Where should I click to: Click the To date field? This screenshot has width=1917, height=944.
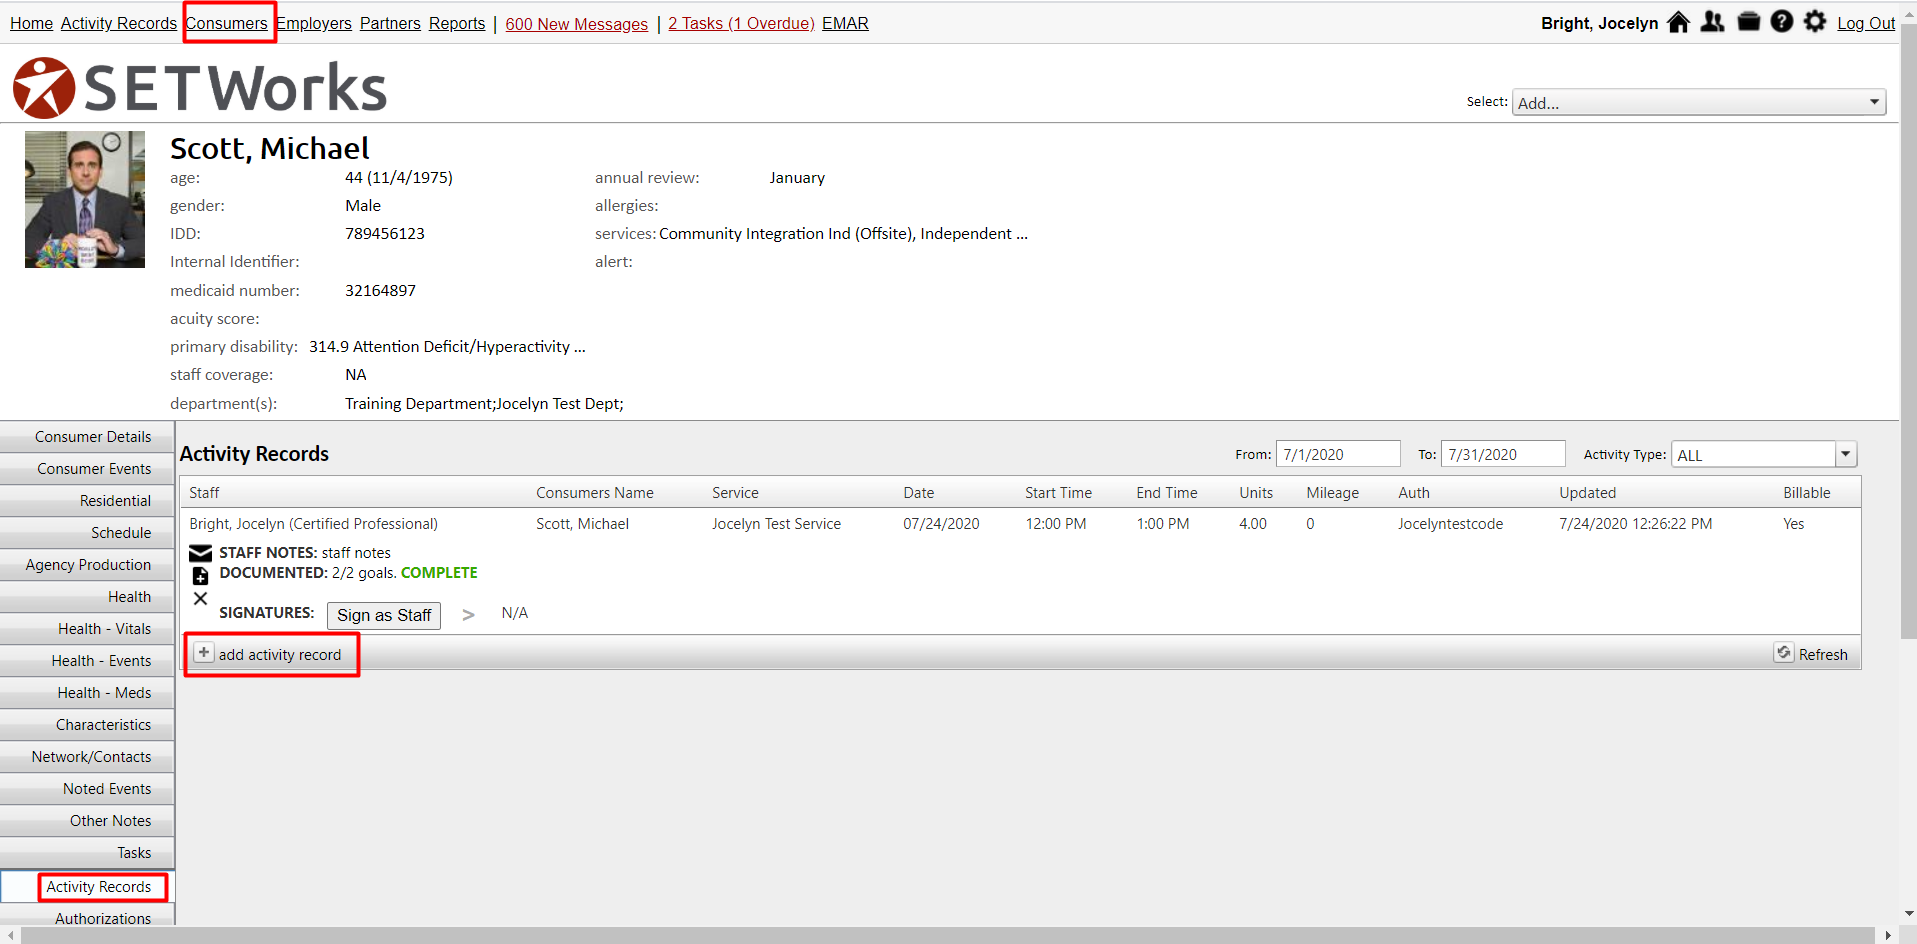tap(1503, 454)
